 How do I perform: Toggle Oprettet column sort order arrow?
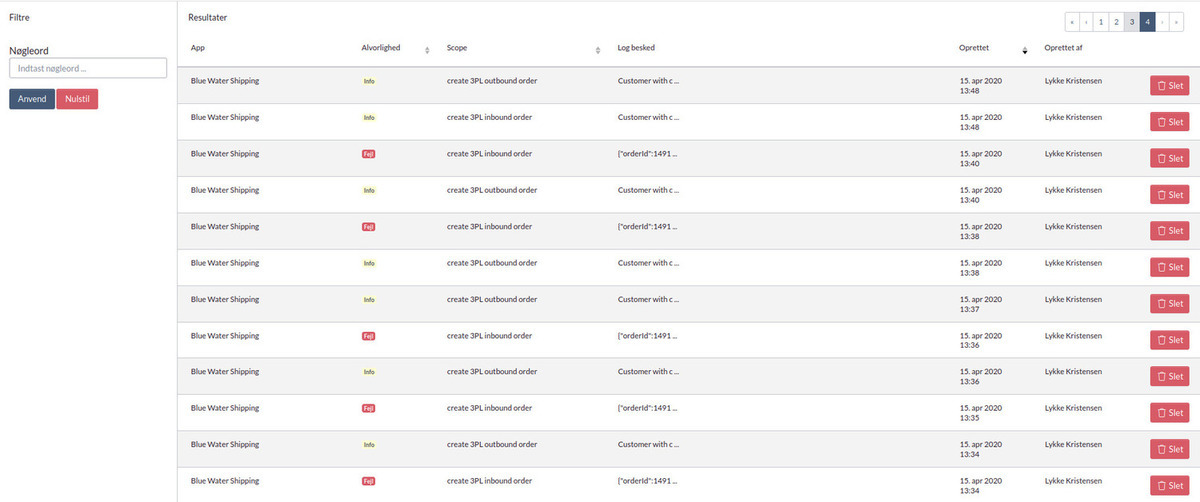(1024, 49)
